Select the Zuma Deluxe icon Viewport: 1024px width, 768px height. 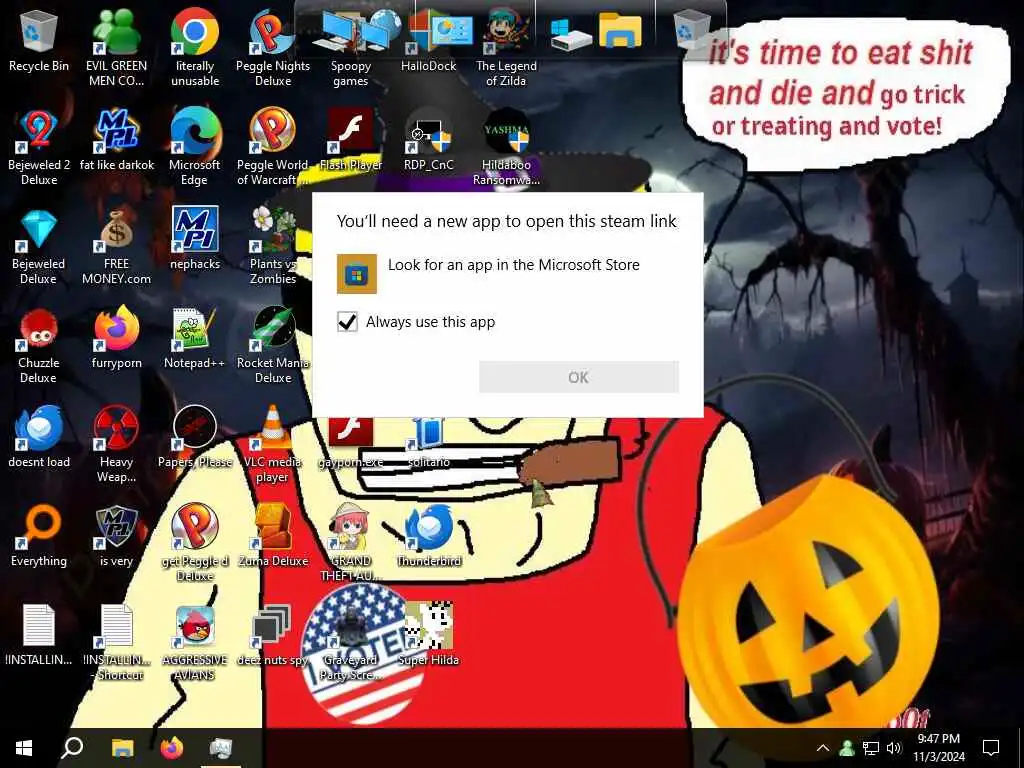click(273, 526)
